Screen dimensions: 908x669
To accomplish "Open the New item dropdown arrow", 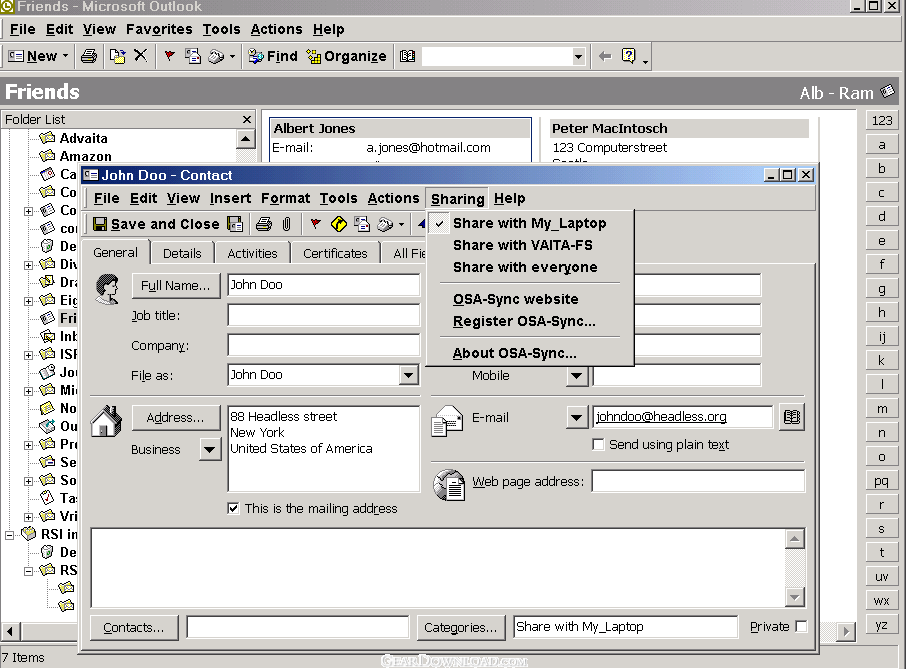I will coord(65,56).
